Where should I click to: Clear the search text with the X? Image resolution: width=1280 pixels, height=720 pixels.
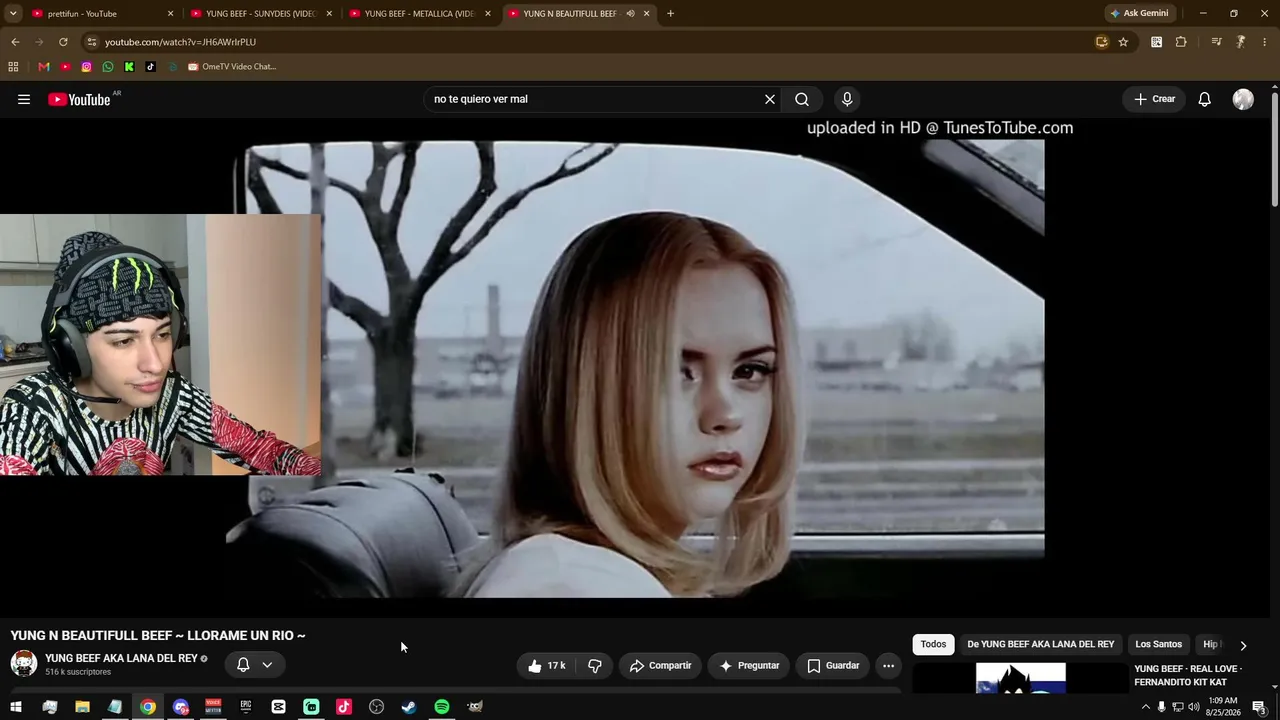[770, 99]
